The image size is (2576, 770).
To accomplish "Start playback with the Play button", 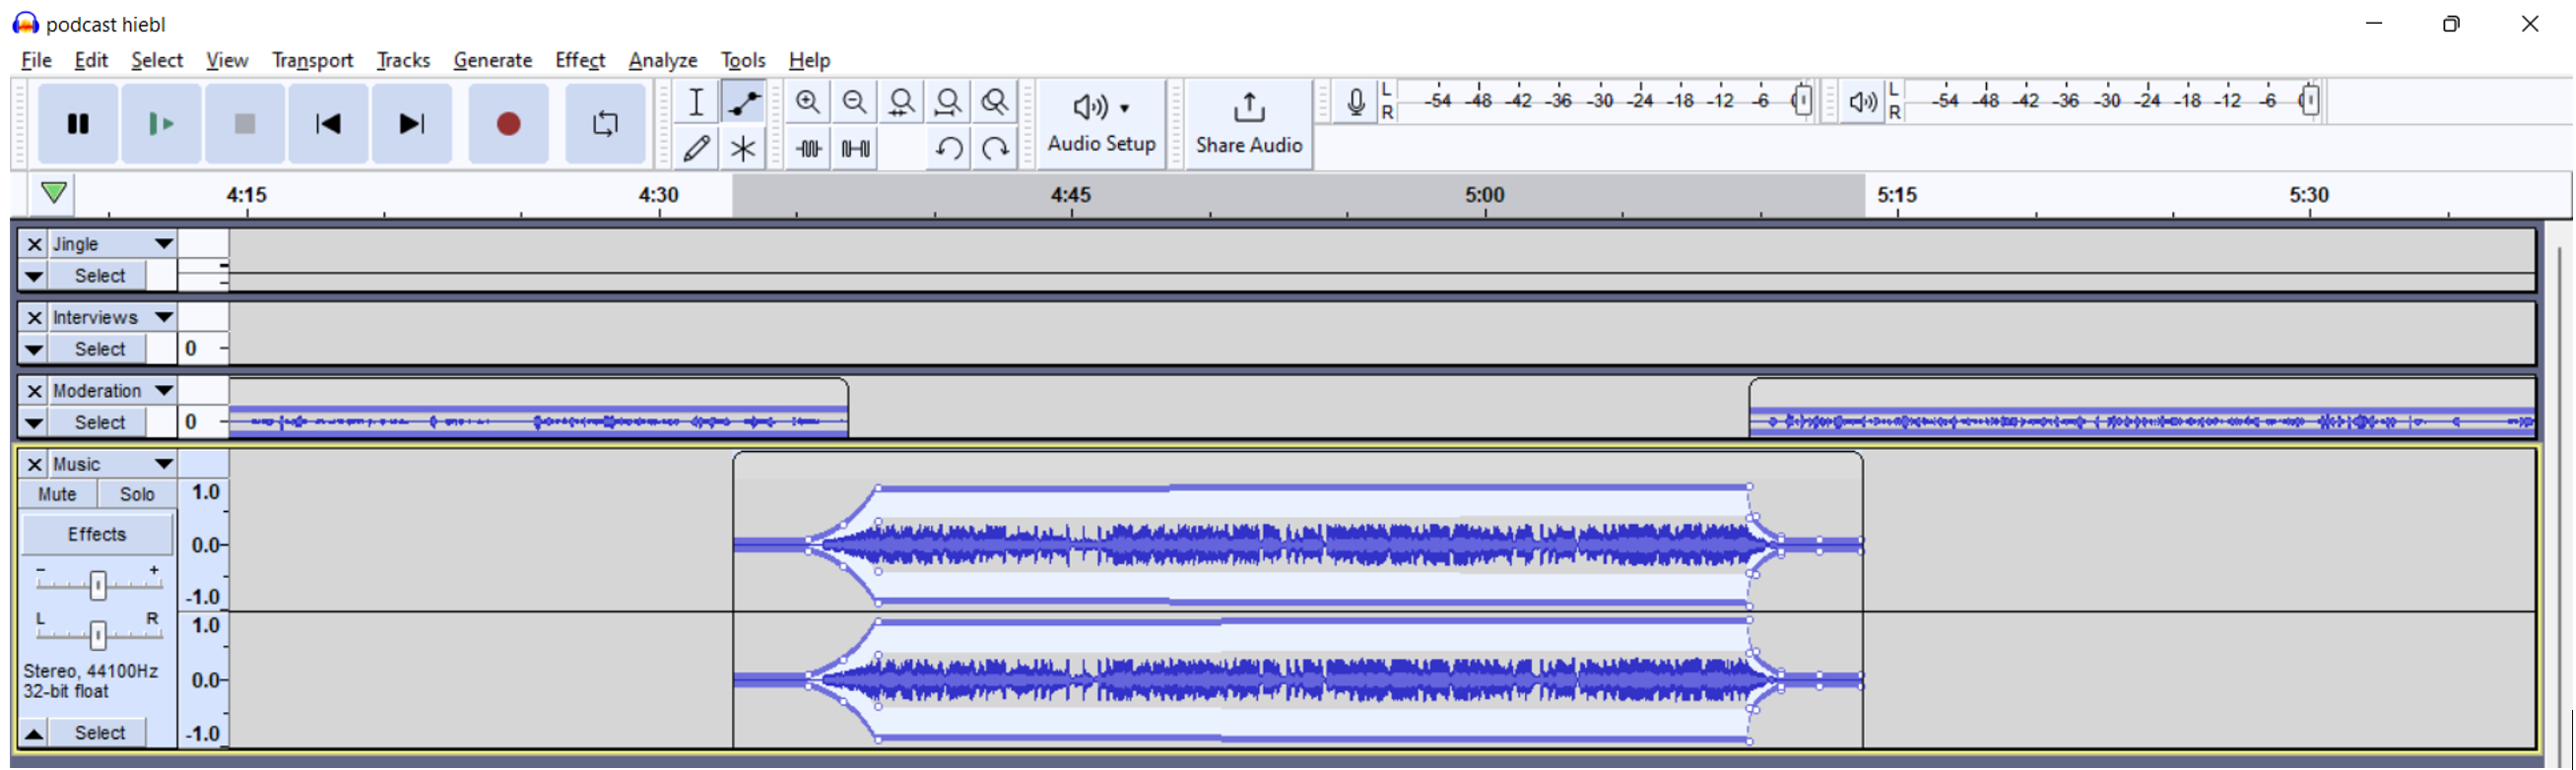I will [x=161, y=124].
